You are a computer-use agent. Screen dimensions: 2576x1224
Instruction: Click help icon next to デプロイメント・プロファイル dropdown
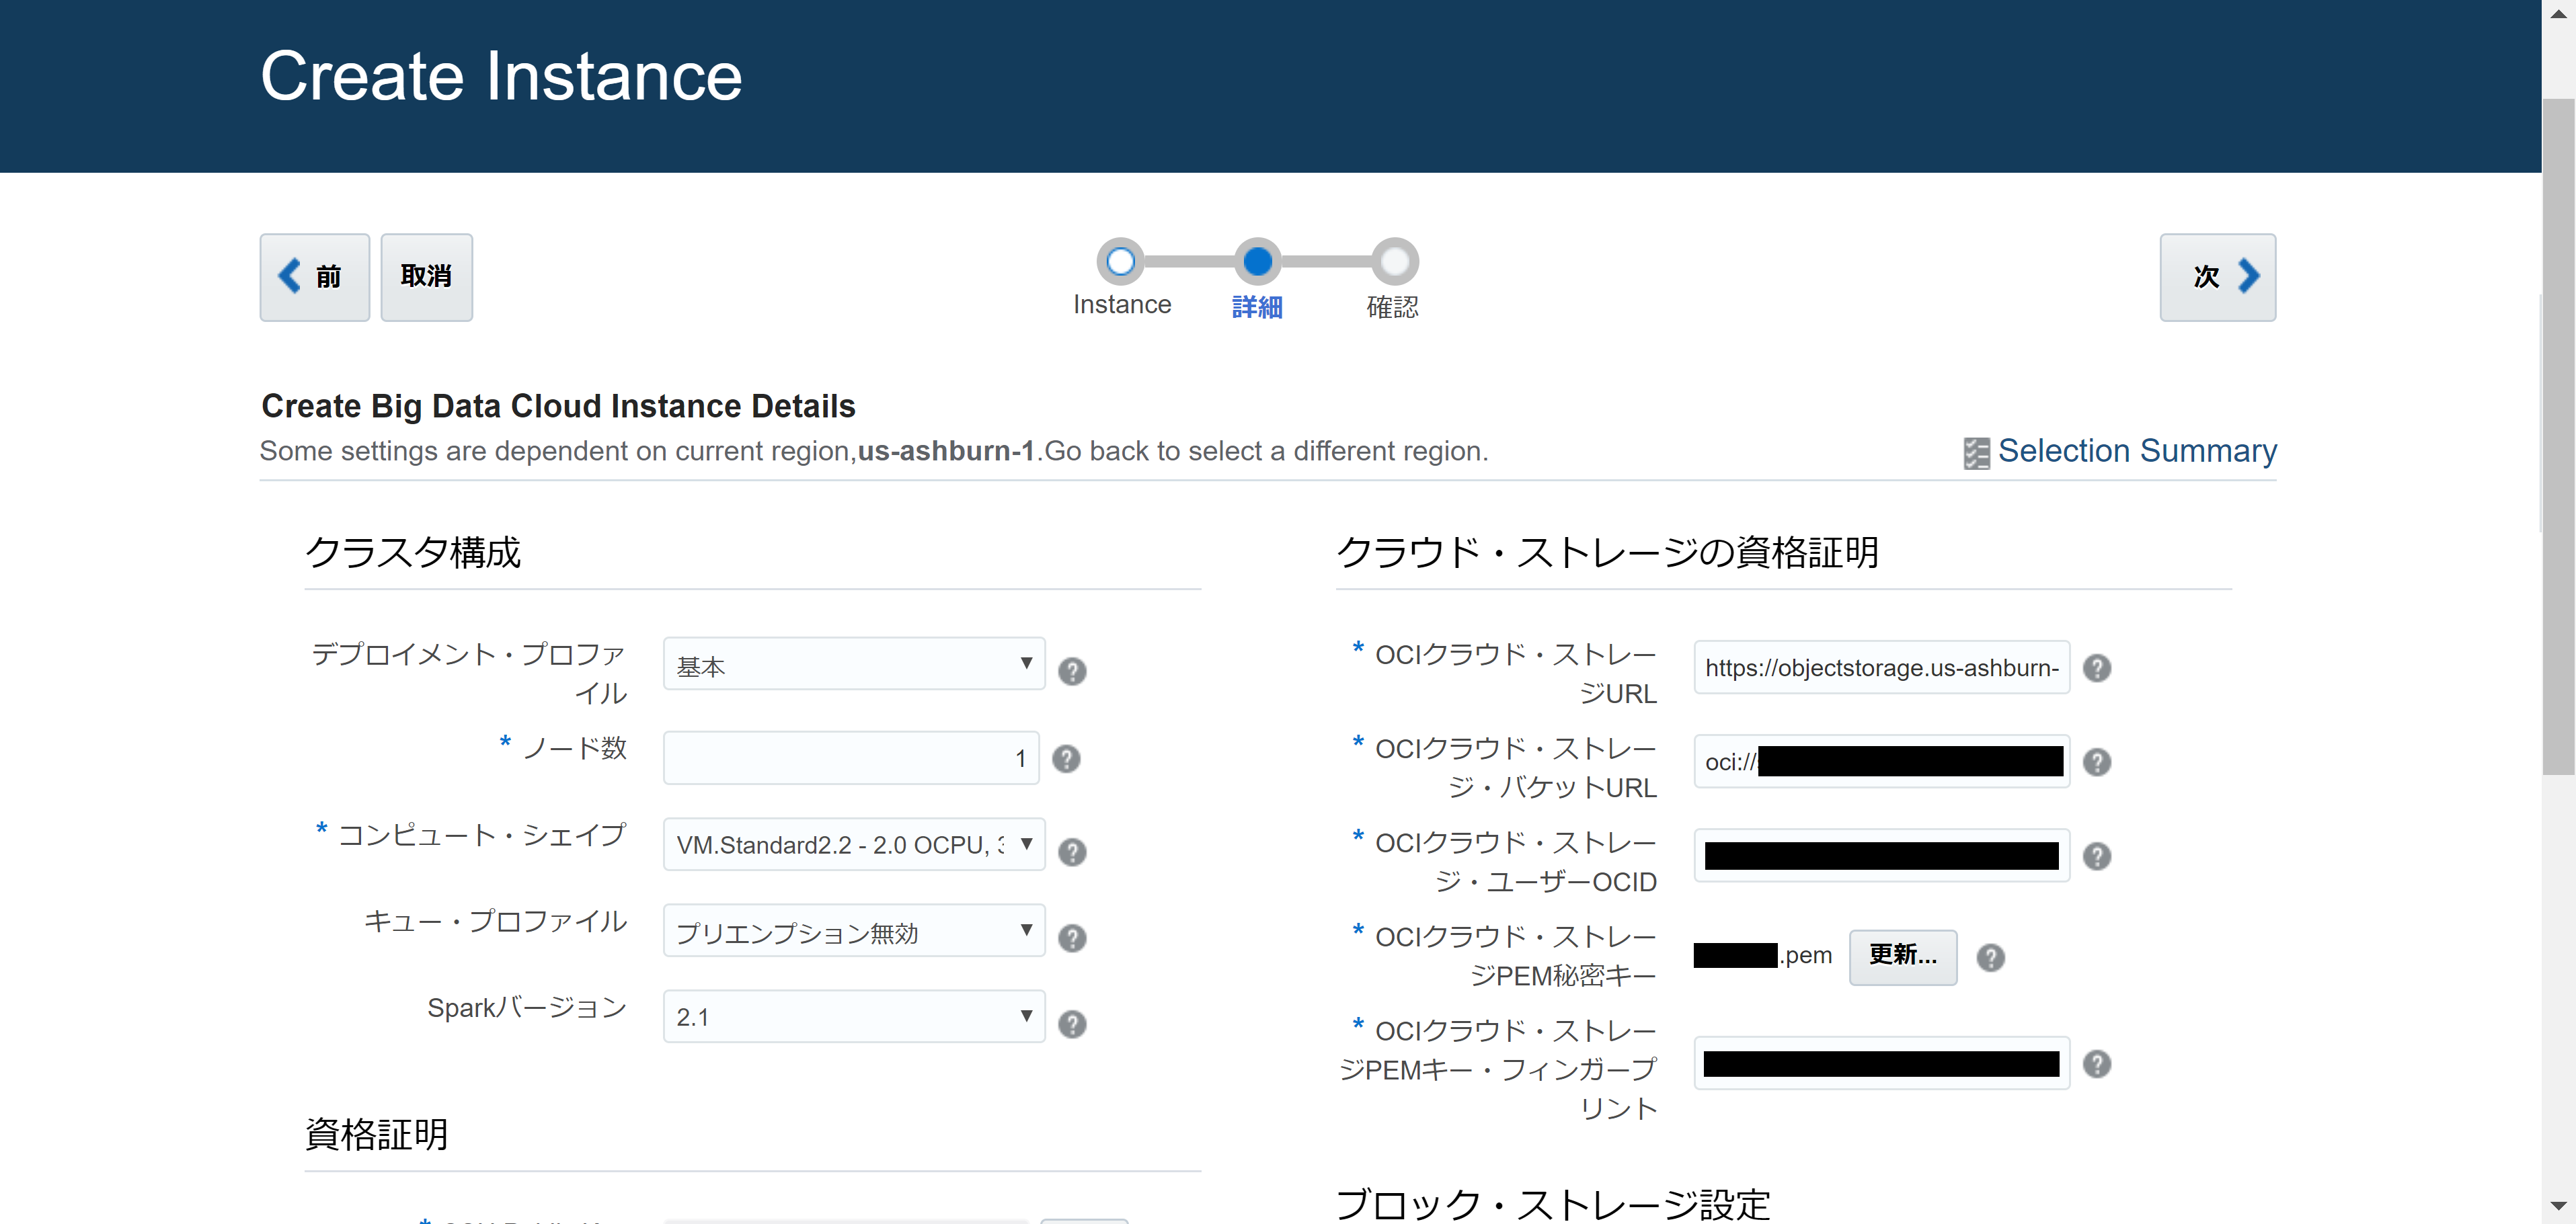coord(1072,670)
